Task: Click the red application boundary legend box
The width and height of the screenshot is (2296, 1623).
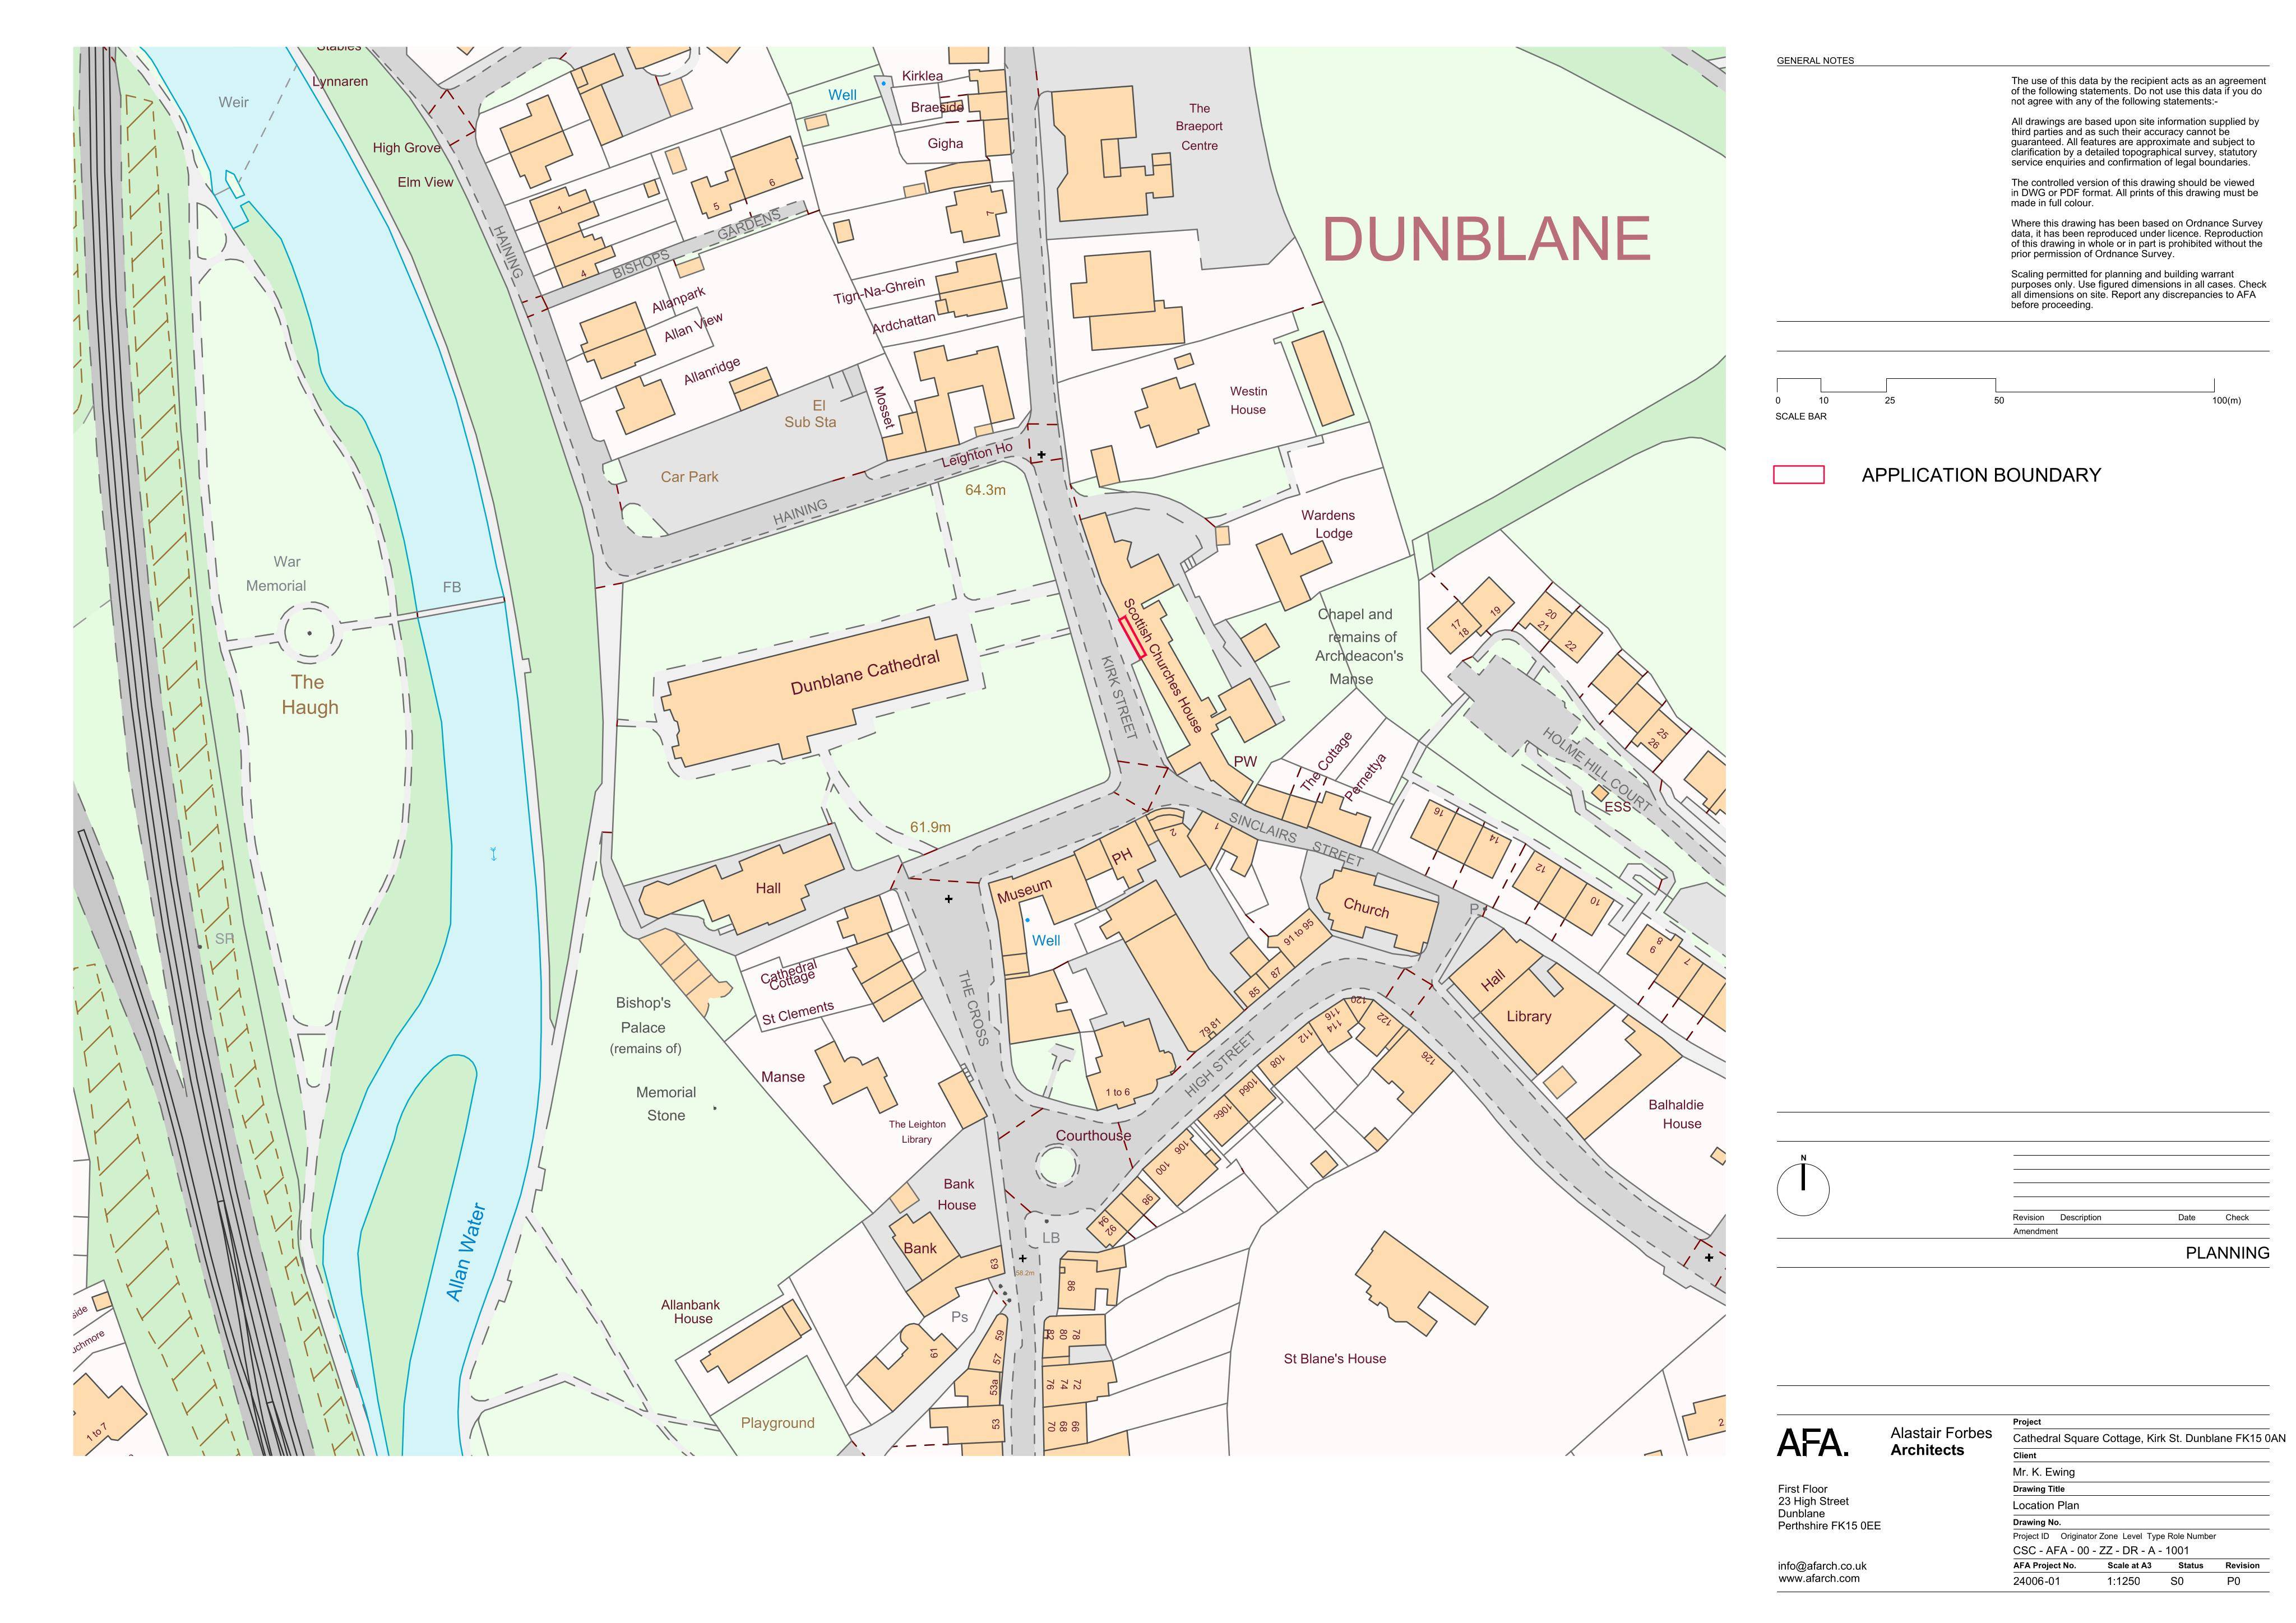Action: coord(1798,475)
